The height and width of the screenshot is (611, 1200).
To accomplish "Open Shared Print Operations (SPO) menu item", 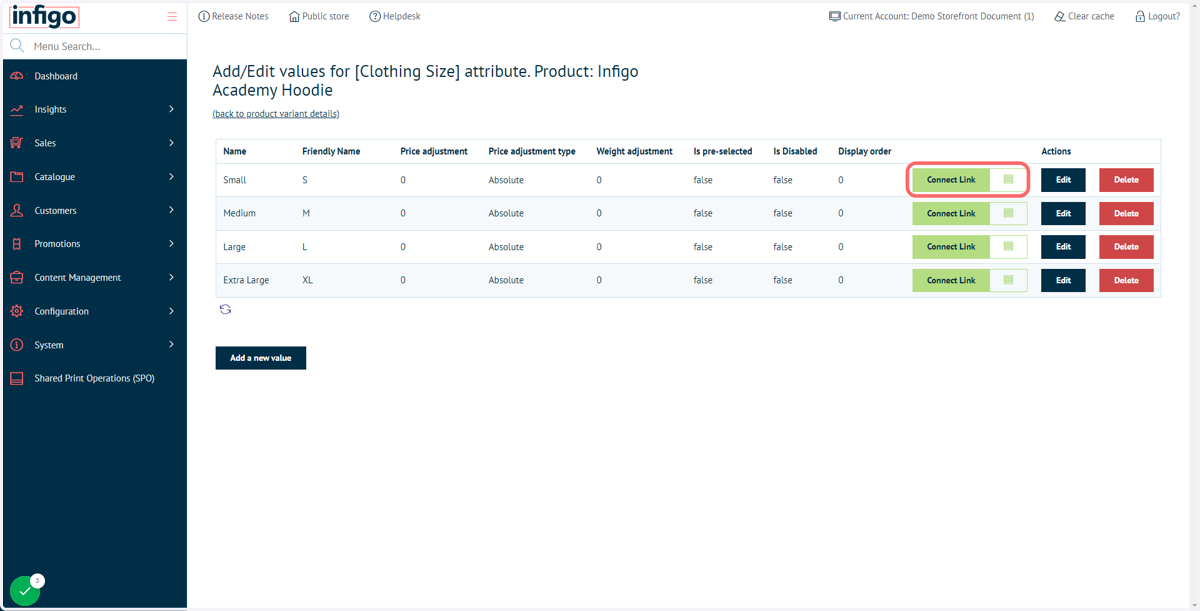I will click(x=95, y=379).
